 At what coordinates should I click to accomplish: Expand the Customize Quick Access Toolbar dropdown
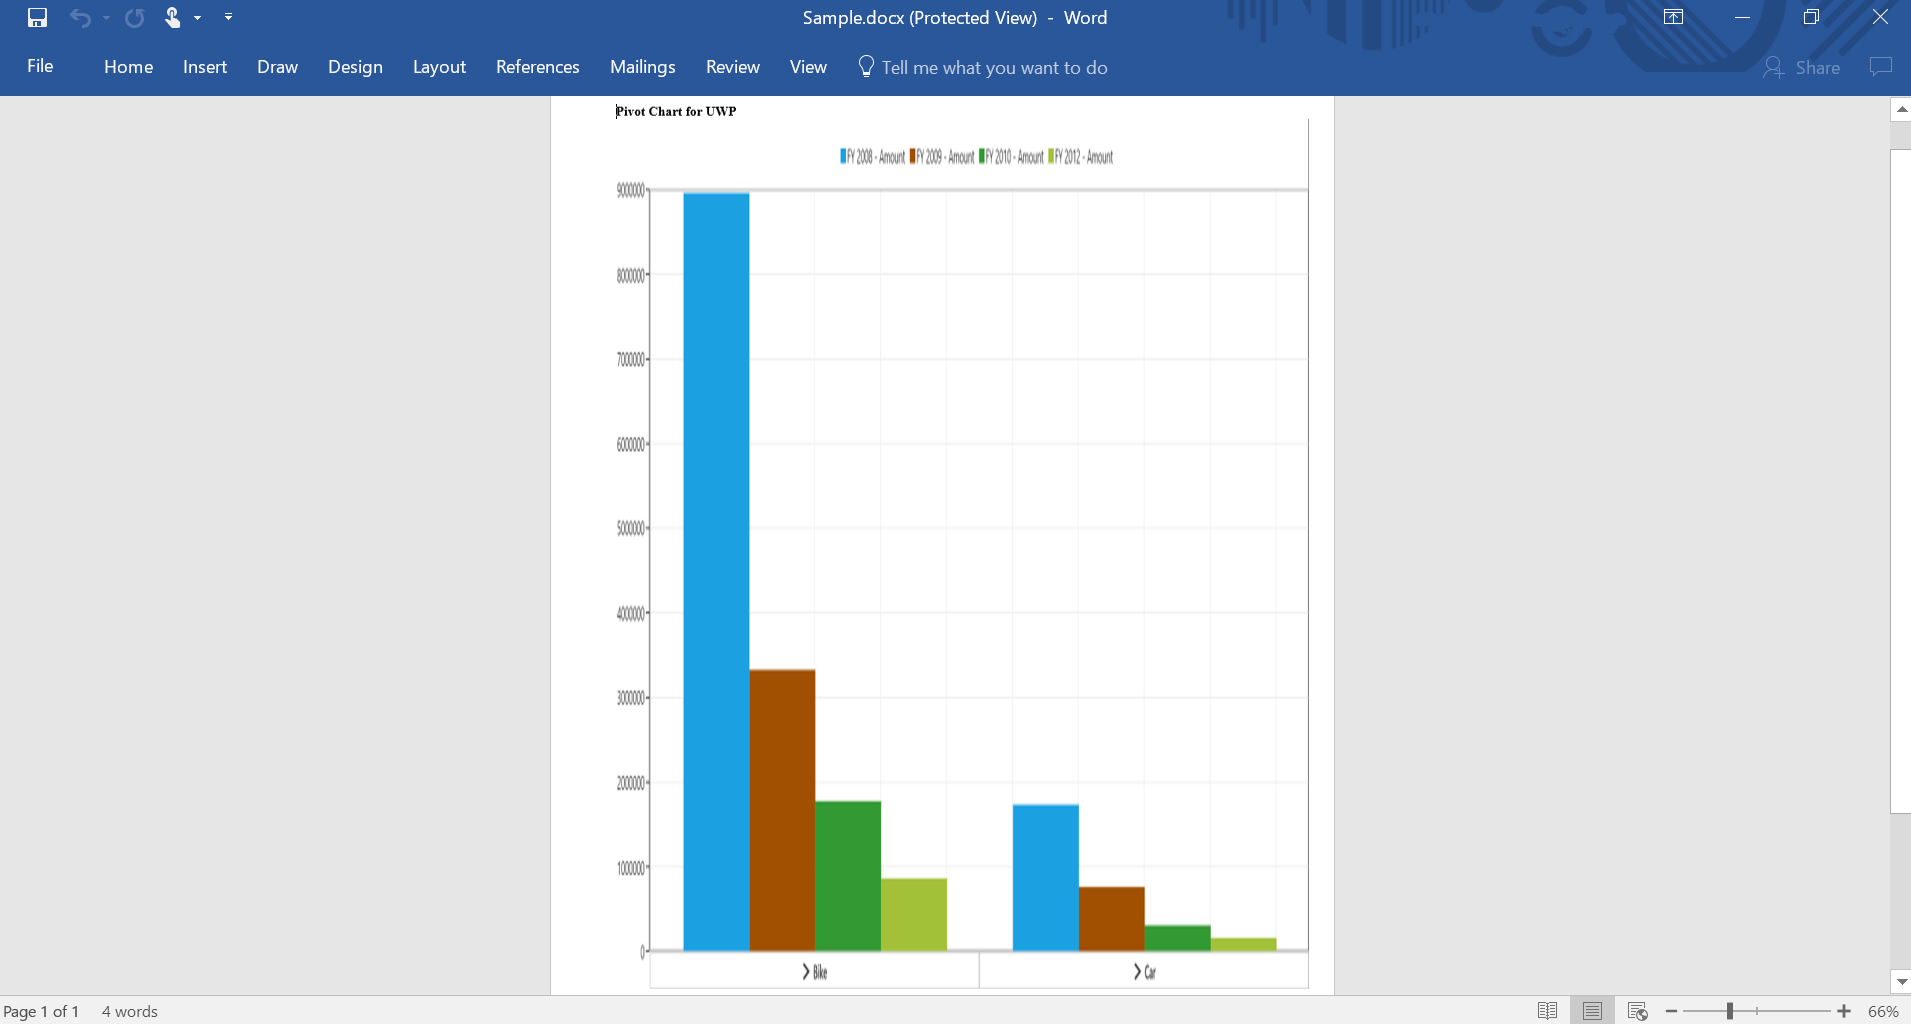228,17
